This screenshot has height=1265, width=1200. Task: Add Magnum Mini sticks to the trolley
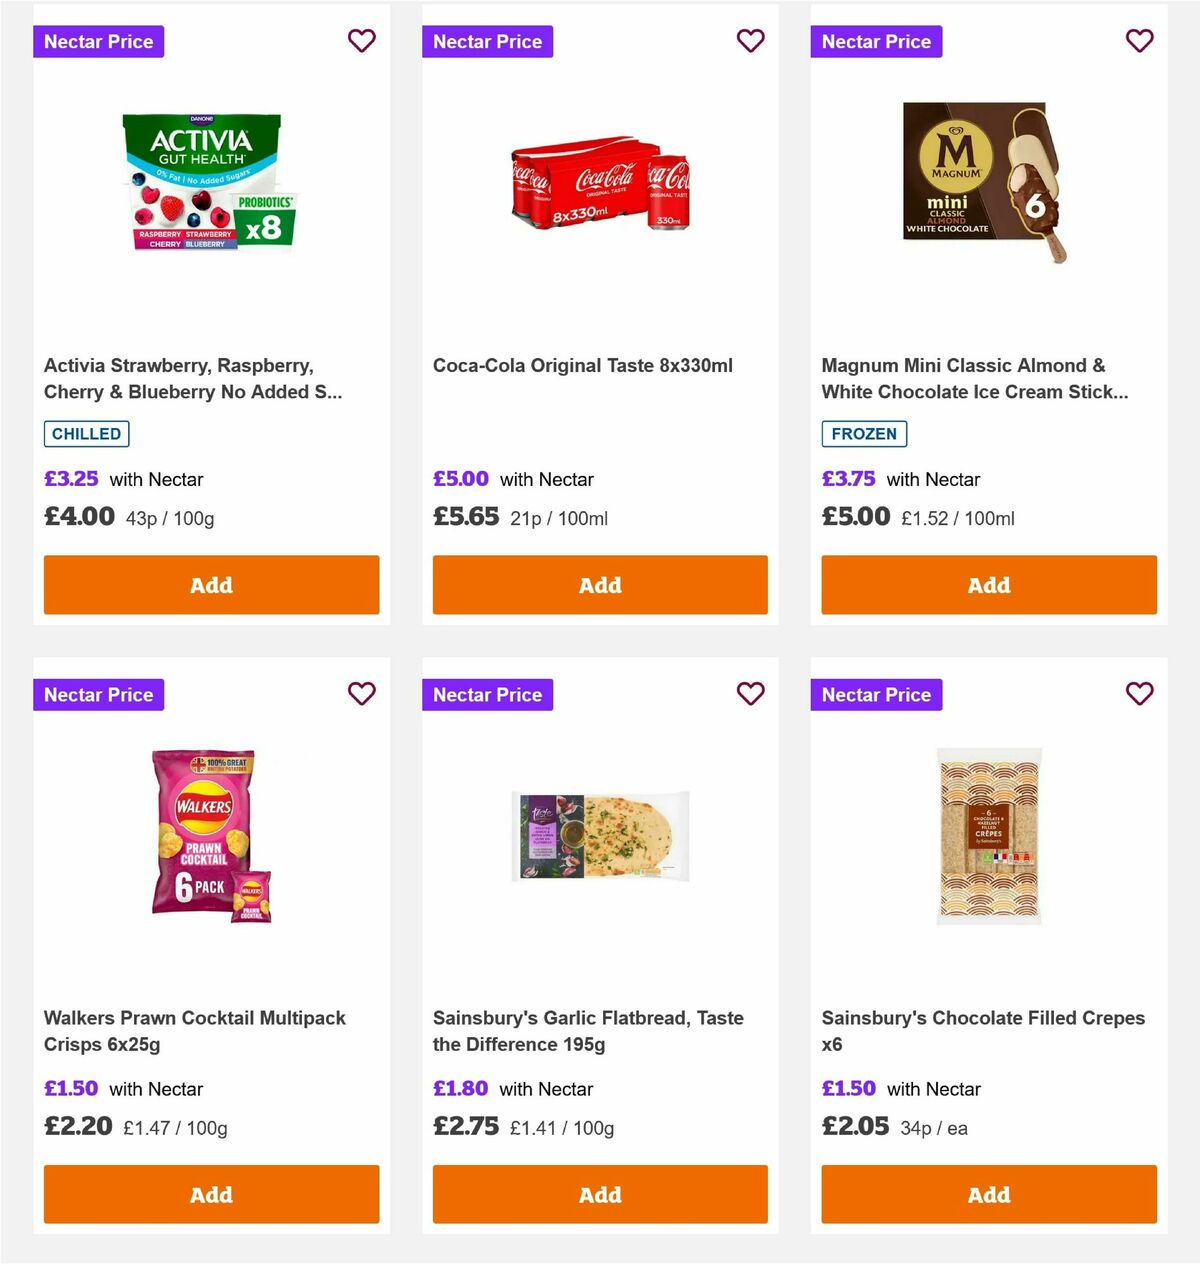point(988,584)
